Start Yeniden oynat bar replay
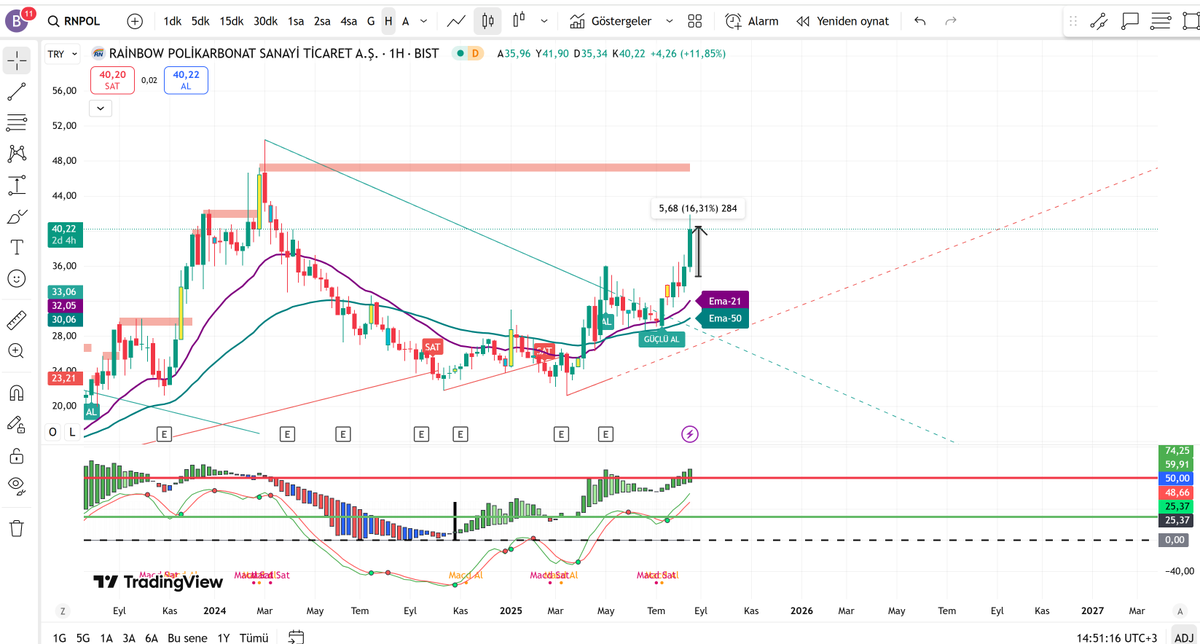 [x=843, y=21]
